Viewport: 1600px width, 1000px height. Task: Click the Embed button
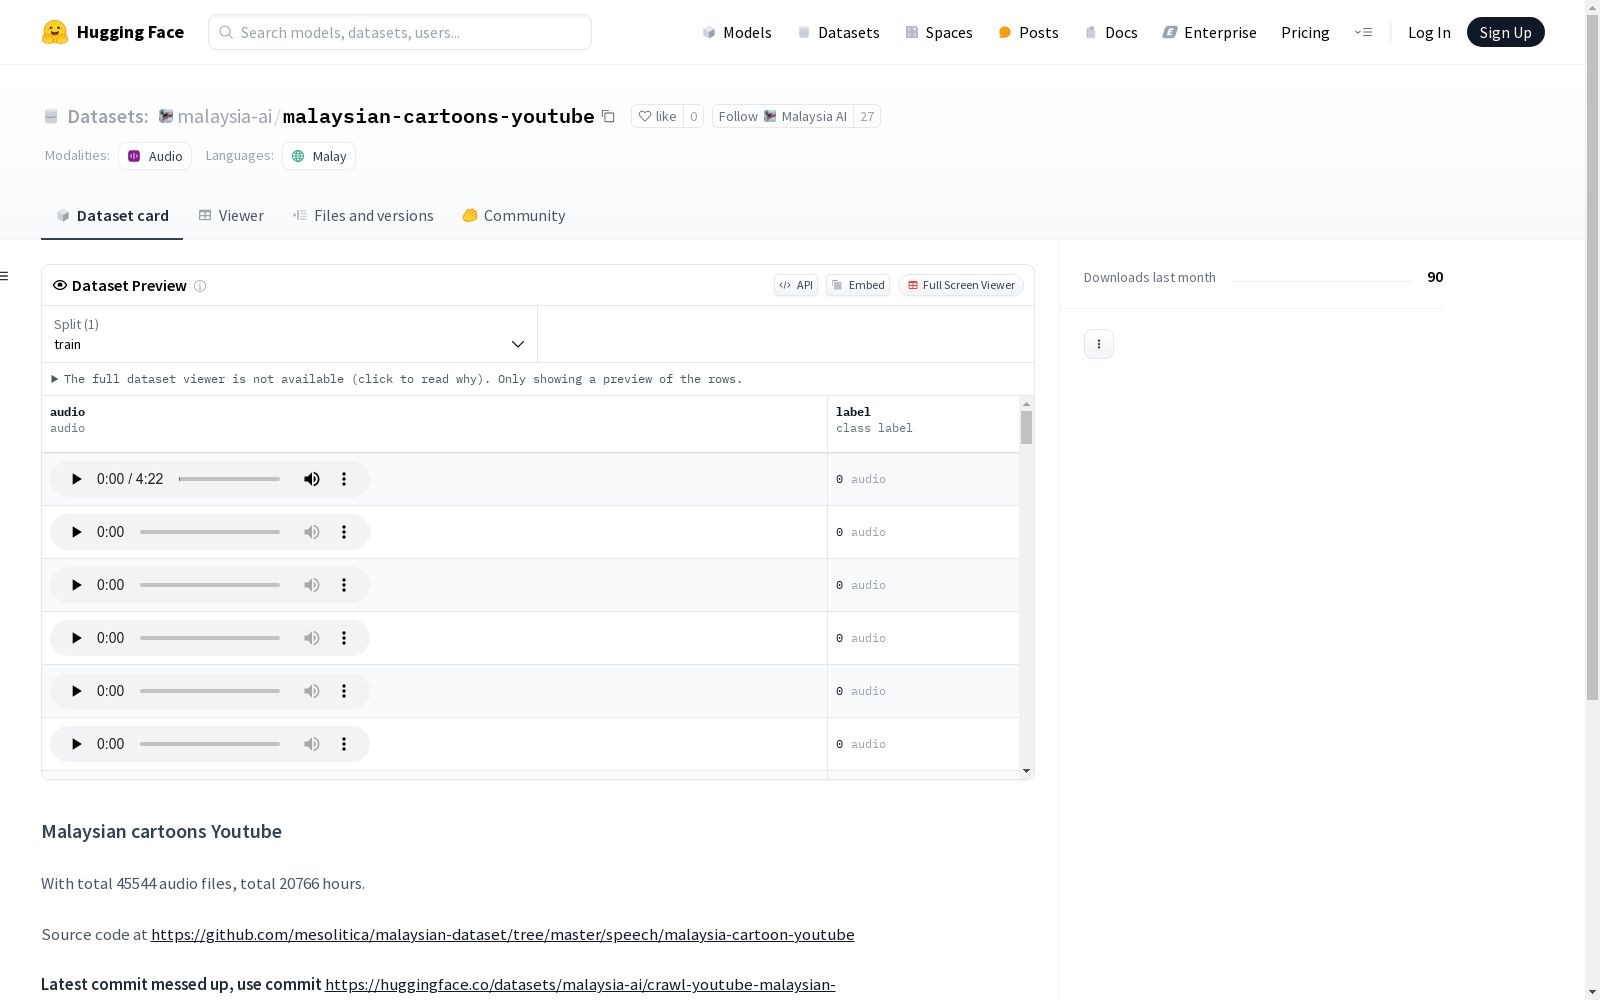(858, 285)
